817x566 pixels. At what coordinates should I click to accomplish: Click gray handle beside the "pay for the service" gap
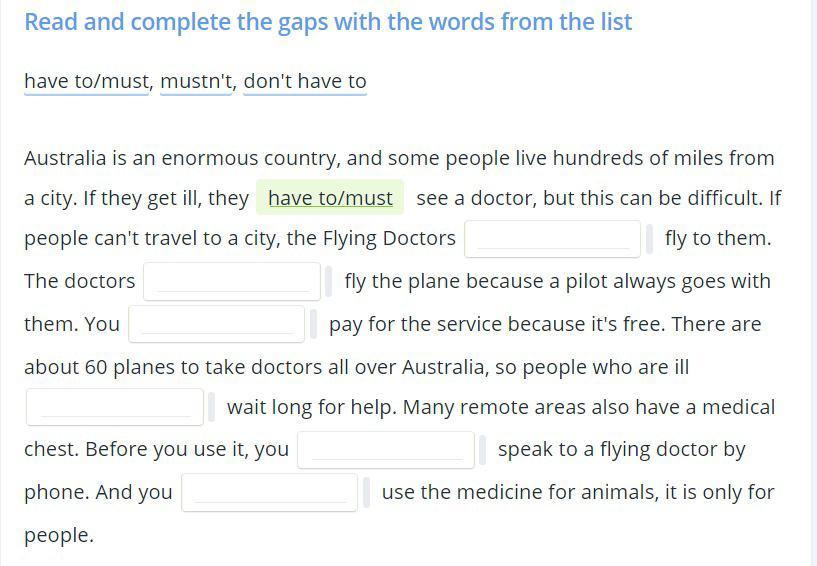point(313,324)
